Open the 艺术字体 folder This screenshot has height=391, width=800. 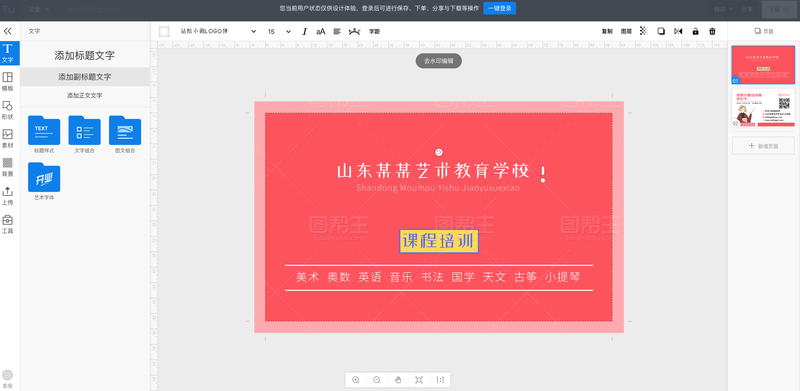(x=44, y=181)
